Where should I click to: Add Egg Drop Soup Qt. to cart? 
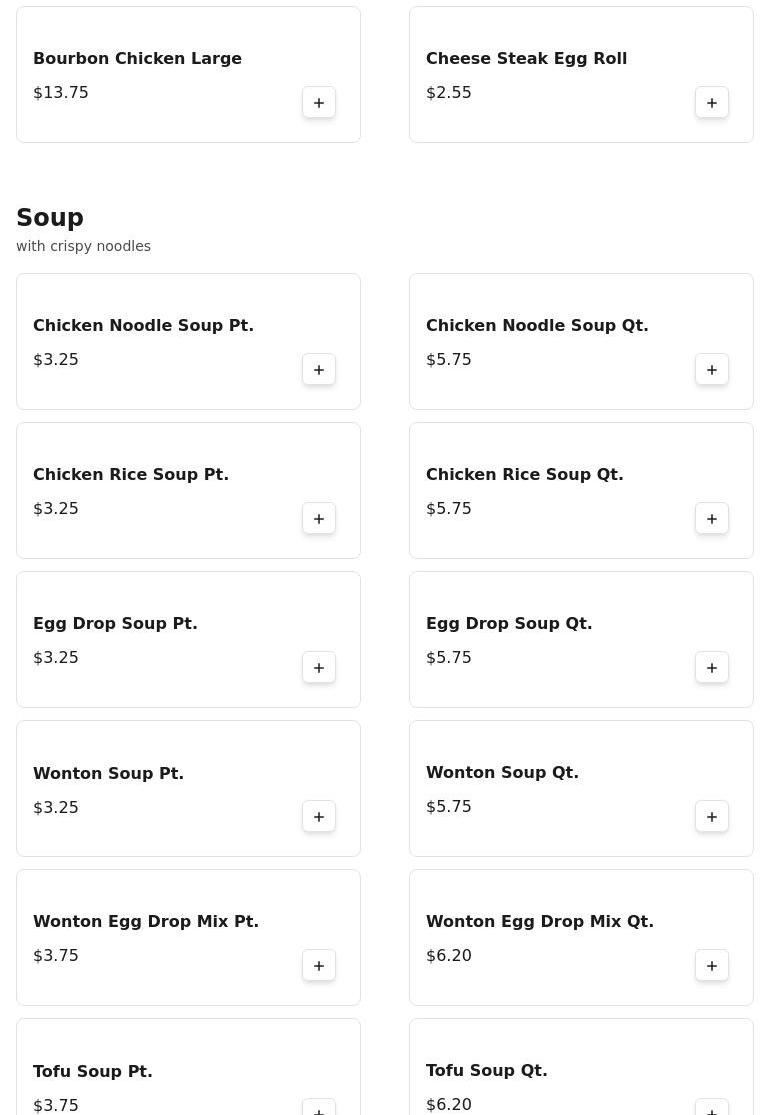pos(712,668)
